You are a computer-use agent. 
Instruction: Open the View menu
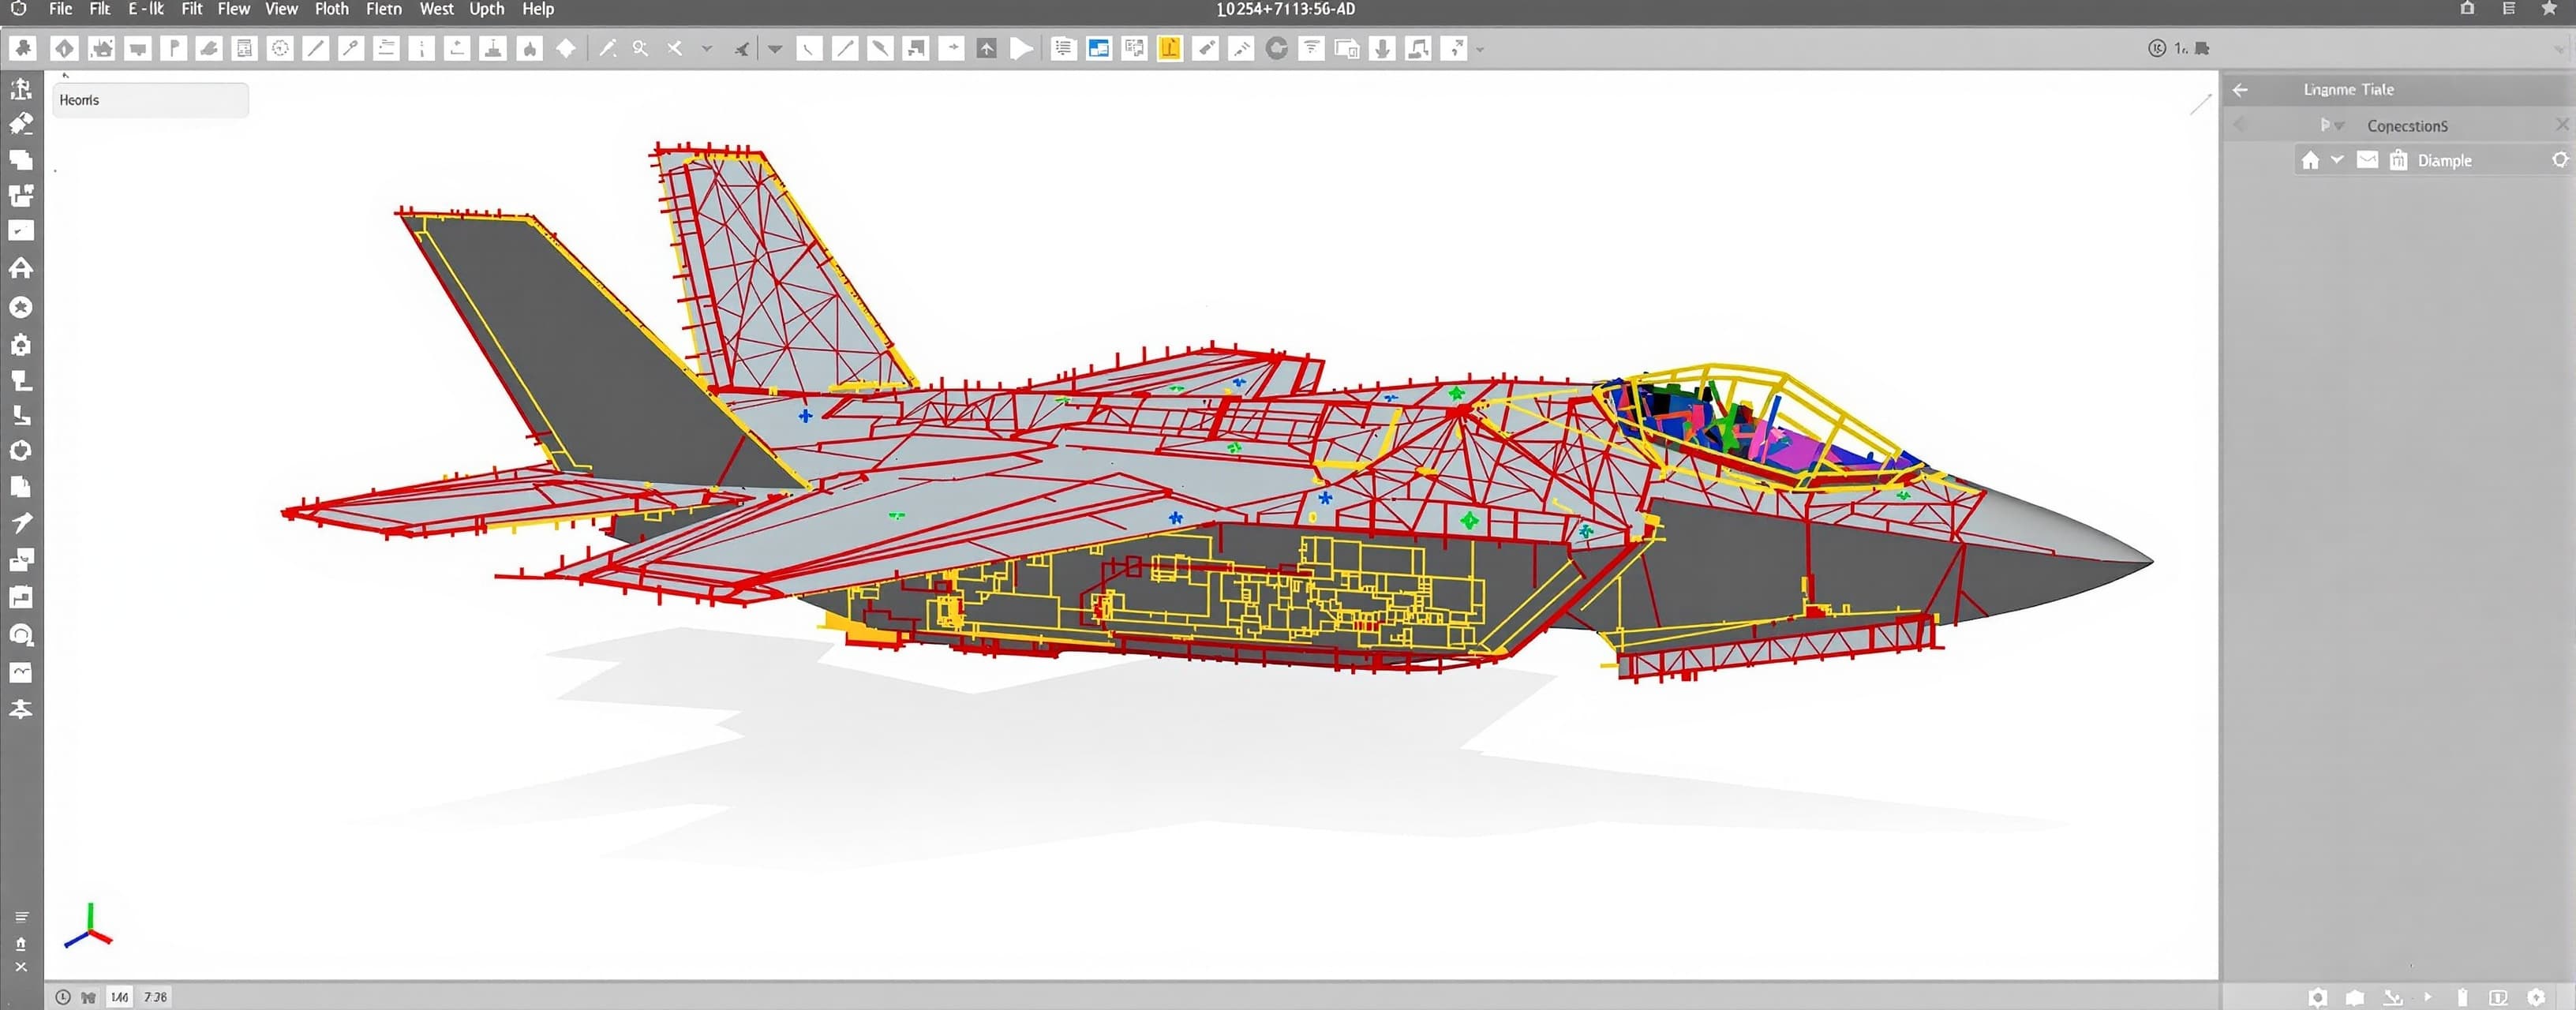click(x=281, y=9)
